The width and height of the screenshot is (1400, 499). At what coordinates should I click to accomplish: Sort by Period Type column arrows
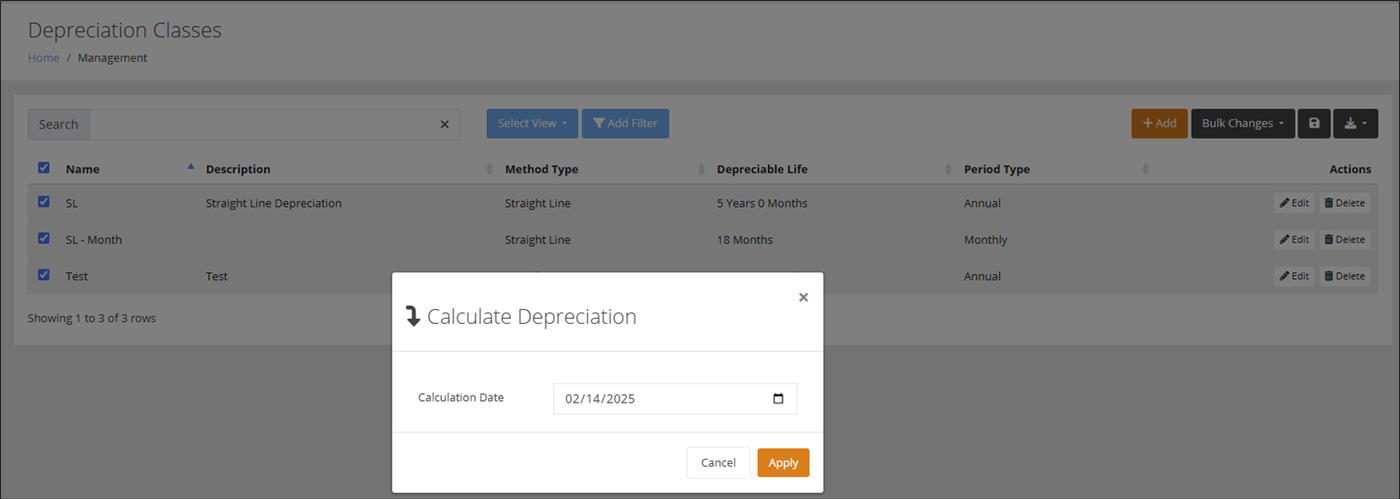(x=1146, y=169)
